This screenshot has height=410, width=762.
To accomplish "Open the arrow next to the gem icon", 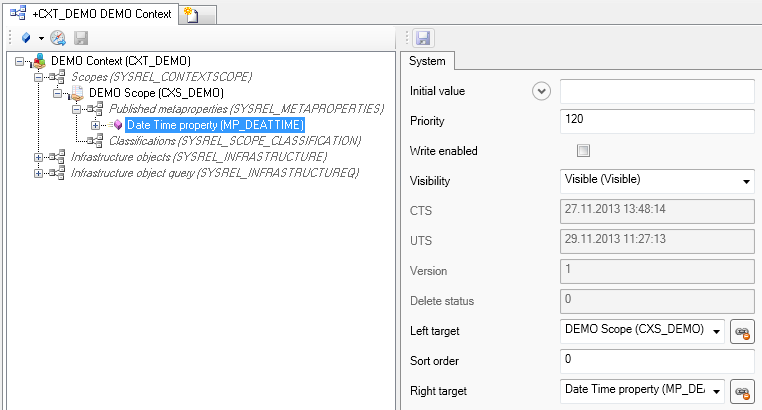I will (x=41, y=38).
